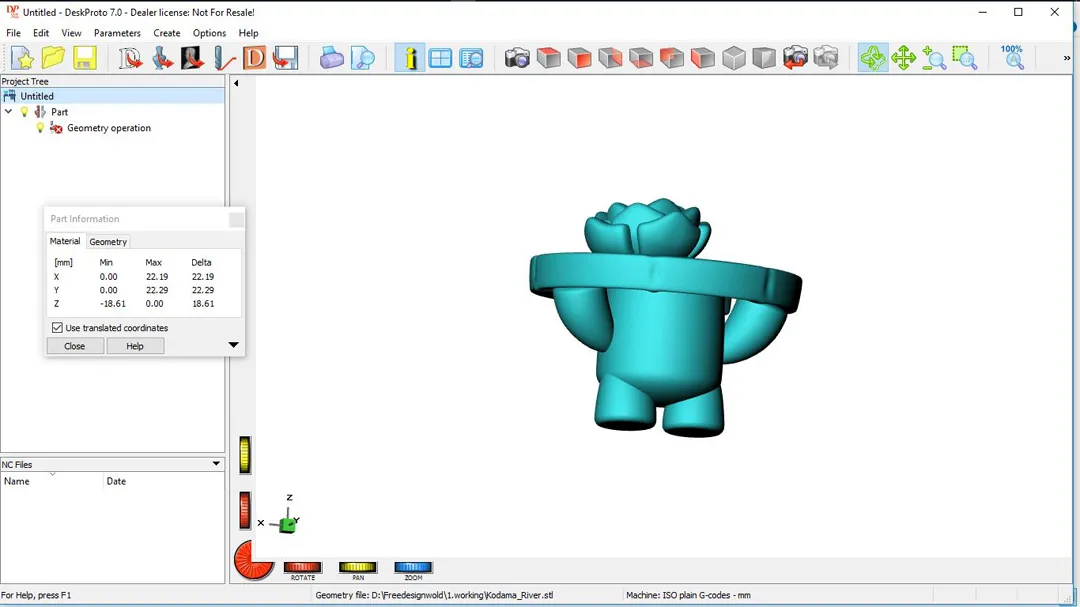Screen dimensions: 1080x607
Task: Show more toolbar buttons with double chevron
Action: (x=1067, y=58)
